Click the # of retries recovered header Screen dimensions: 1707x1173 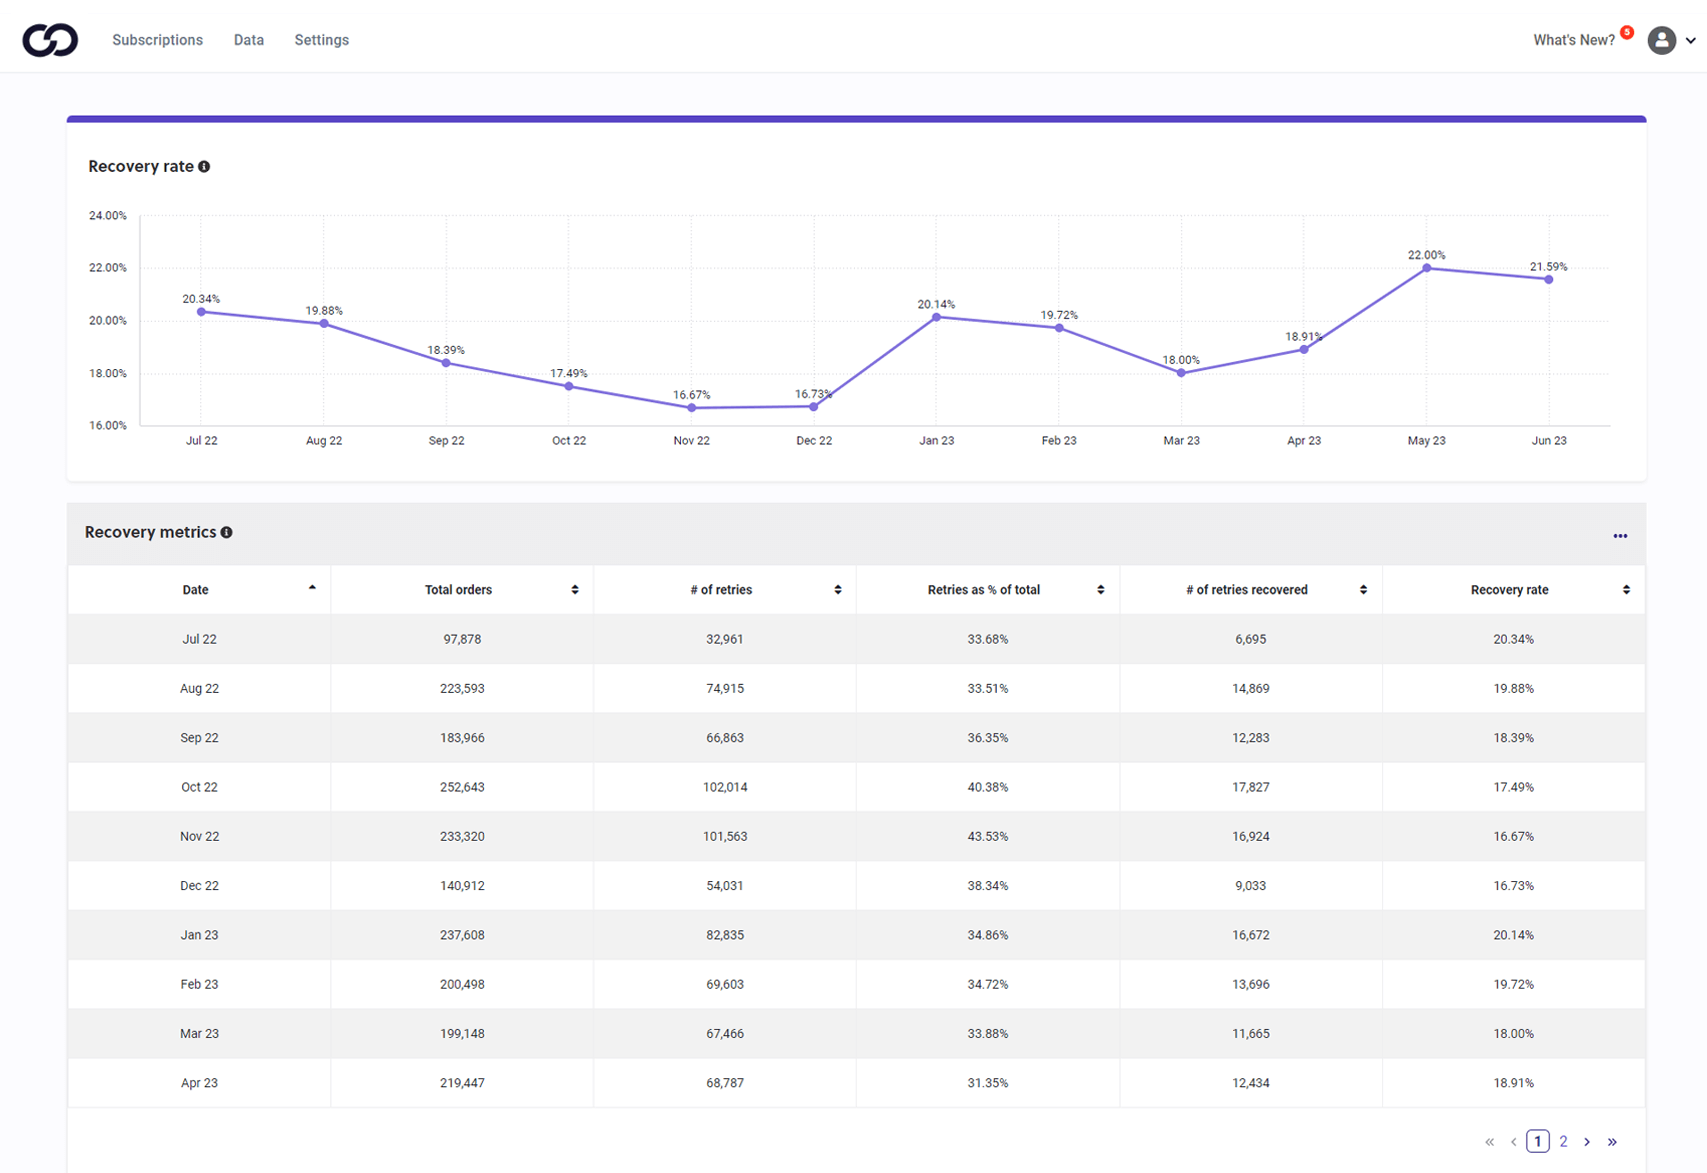1251,590
